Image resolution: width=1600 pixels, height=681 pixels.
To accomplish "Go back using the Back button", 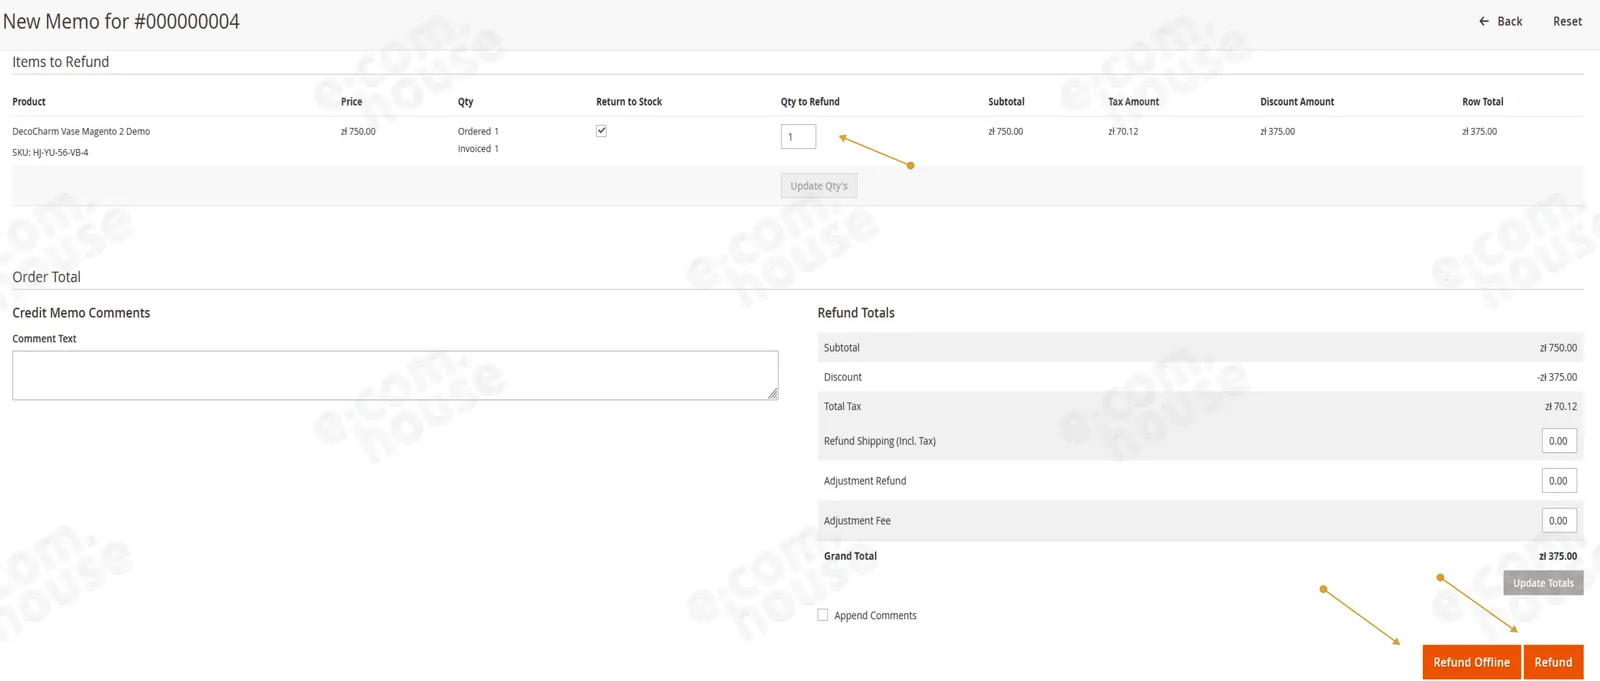I will [1500, 21].
